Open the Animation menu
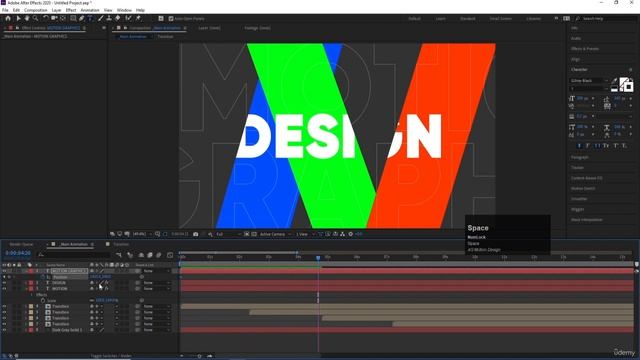 click(89, 10)
